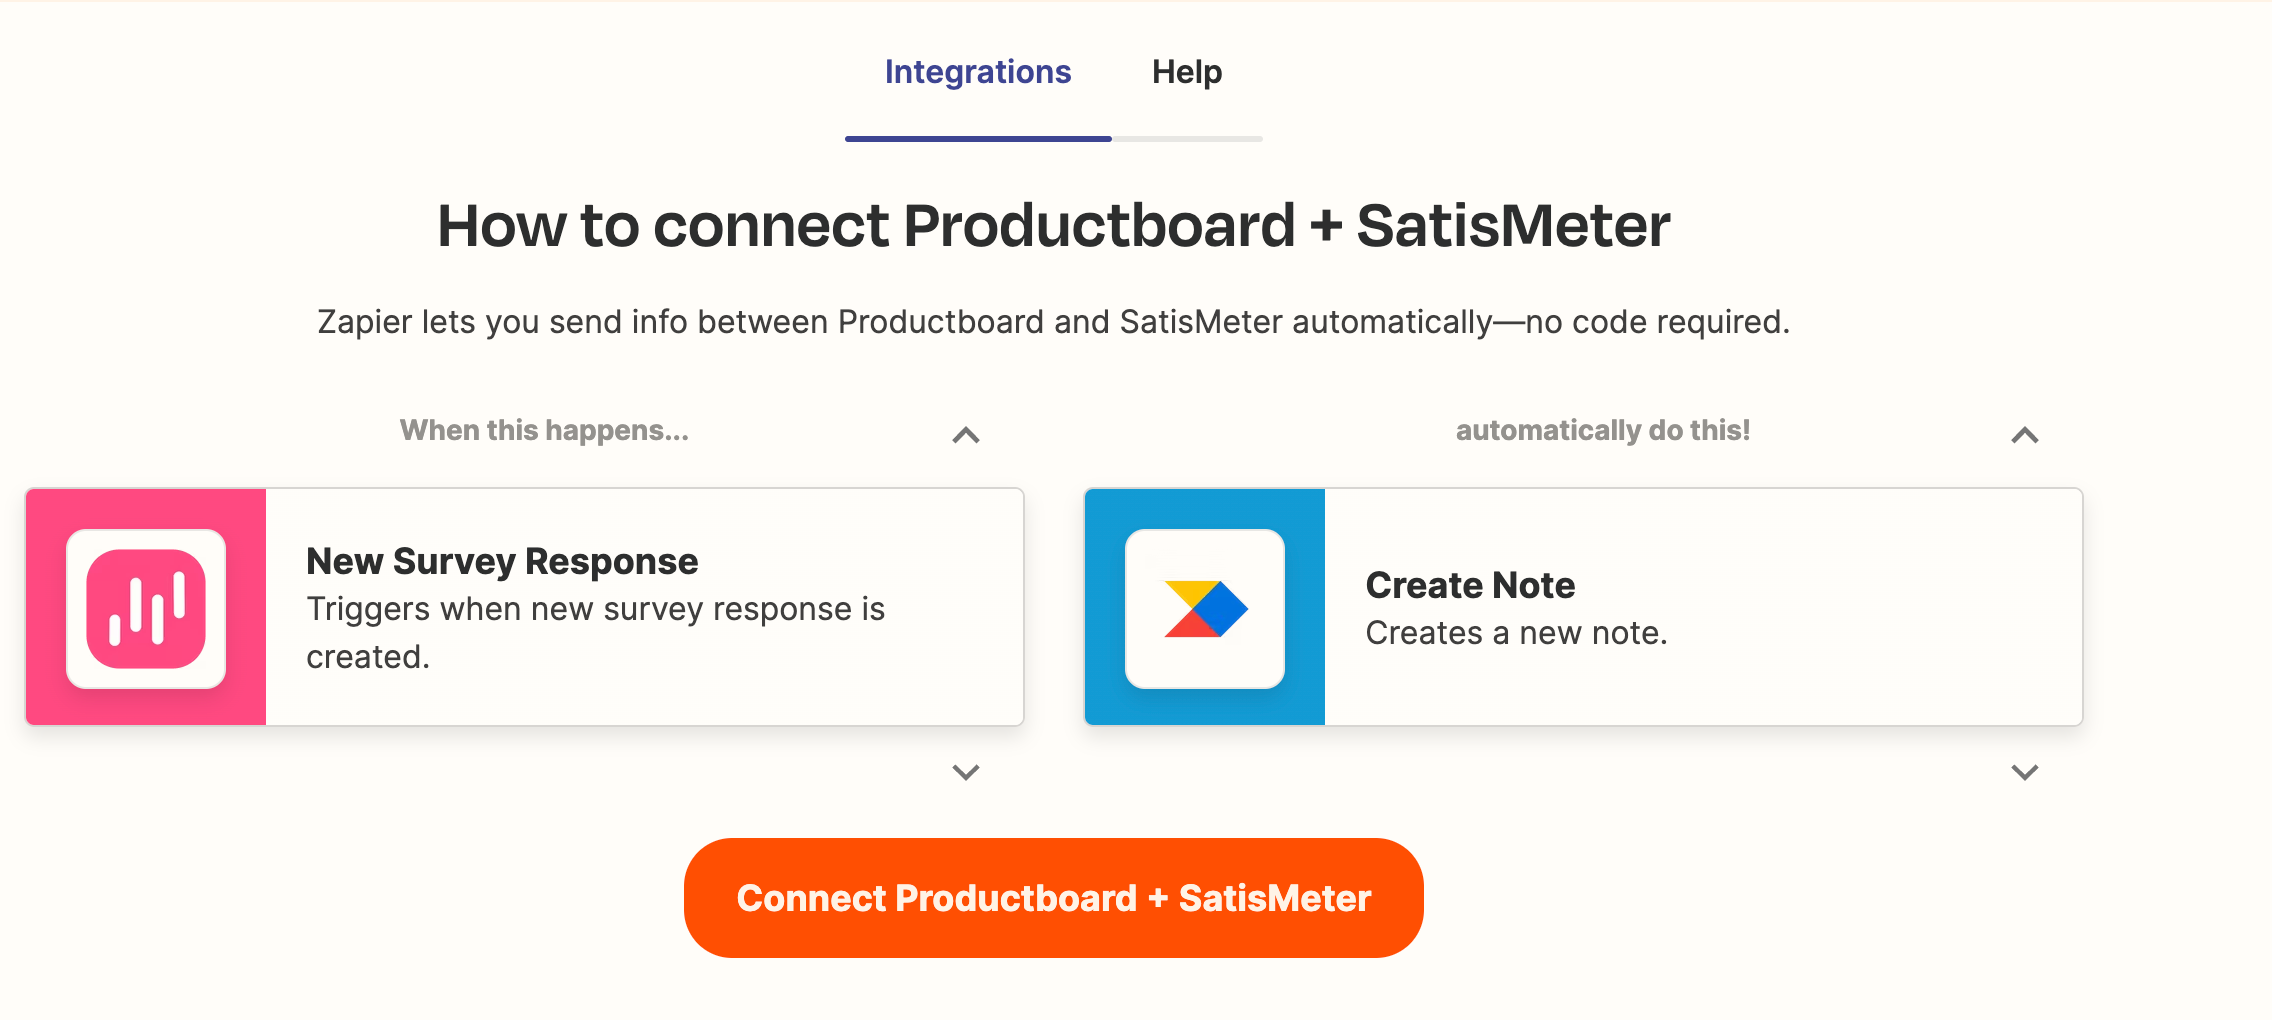The height and width of the screenshot is (1020, 2272).
Task: Click Connect Productboard + SatisMeter
Action: (x=1052, y=897)
